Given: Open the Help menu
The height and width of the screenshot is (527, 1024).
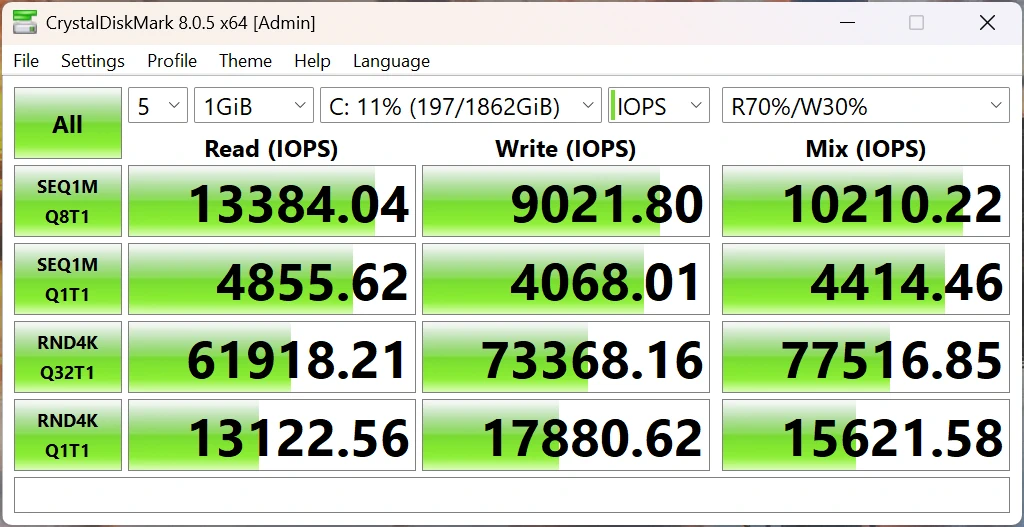Looking at the screenshot, I should [x=312, y=61].
